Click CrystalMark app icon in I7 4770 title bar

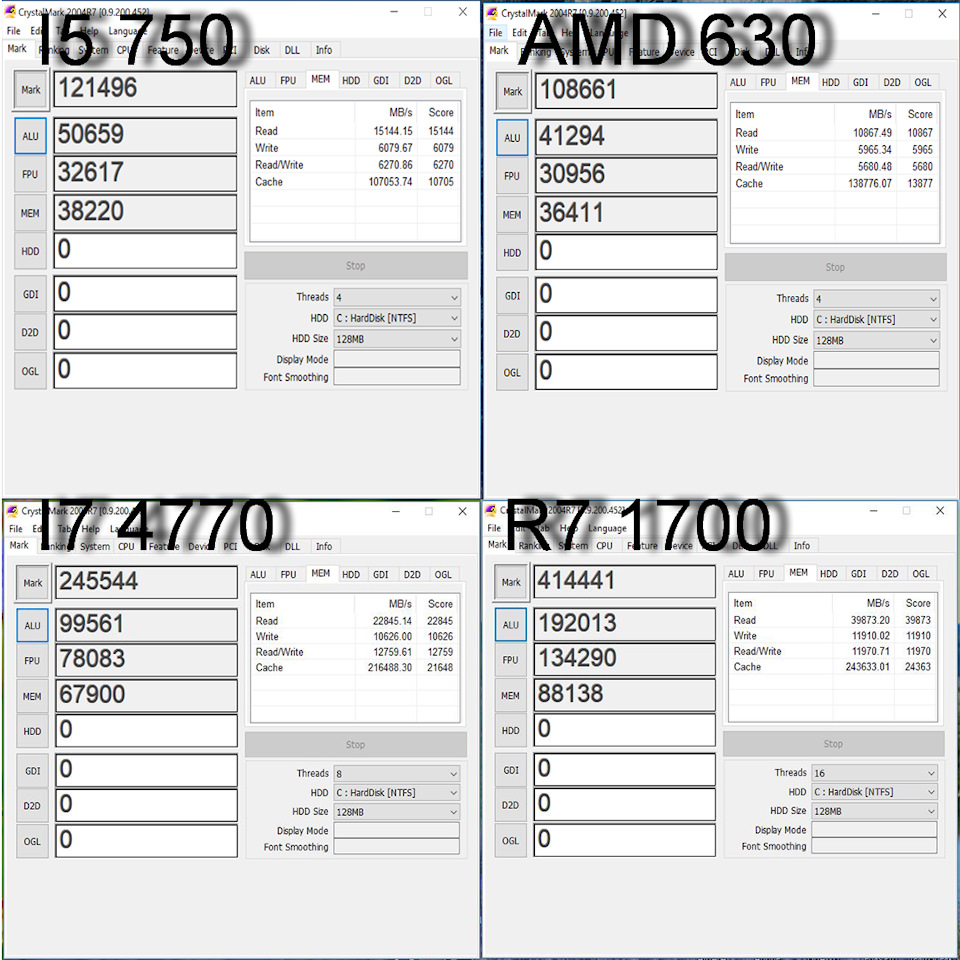[12, 511]
